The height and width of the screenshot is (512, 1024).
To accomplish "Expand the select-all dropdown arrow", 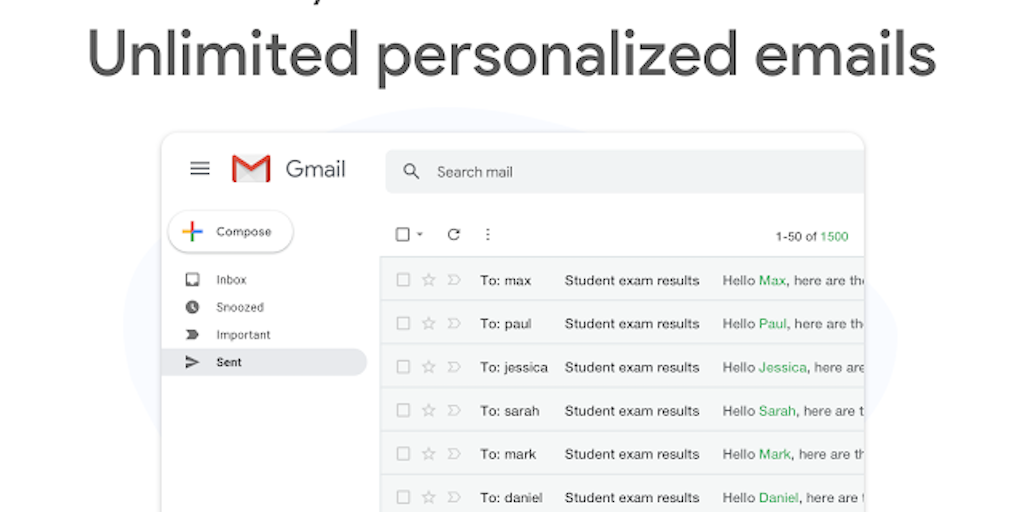I will coord(420,235).
